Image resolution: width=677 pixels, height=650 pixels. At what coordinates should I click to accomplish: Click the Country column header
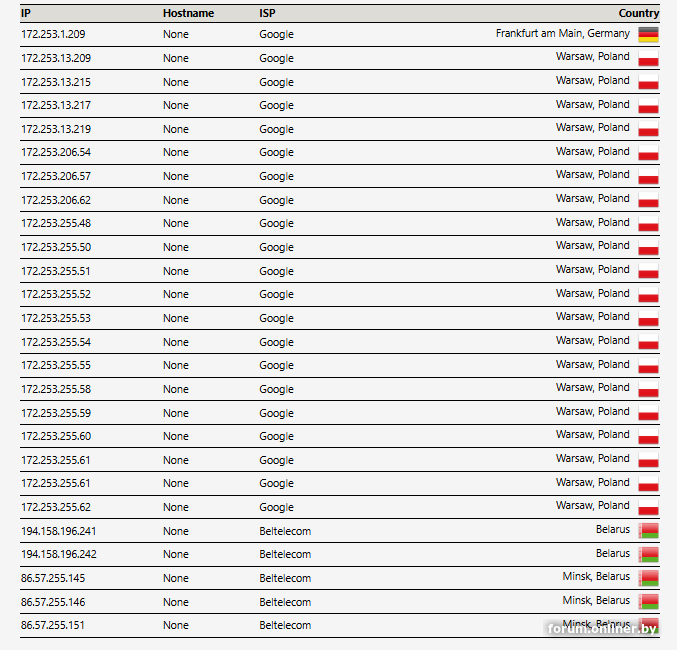638,13
